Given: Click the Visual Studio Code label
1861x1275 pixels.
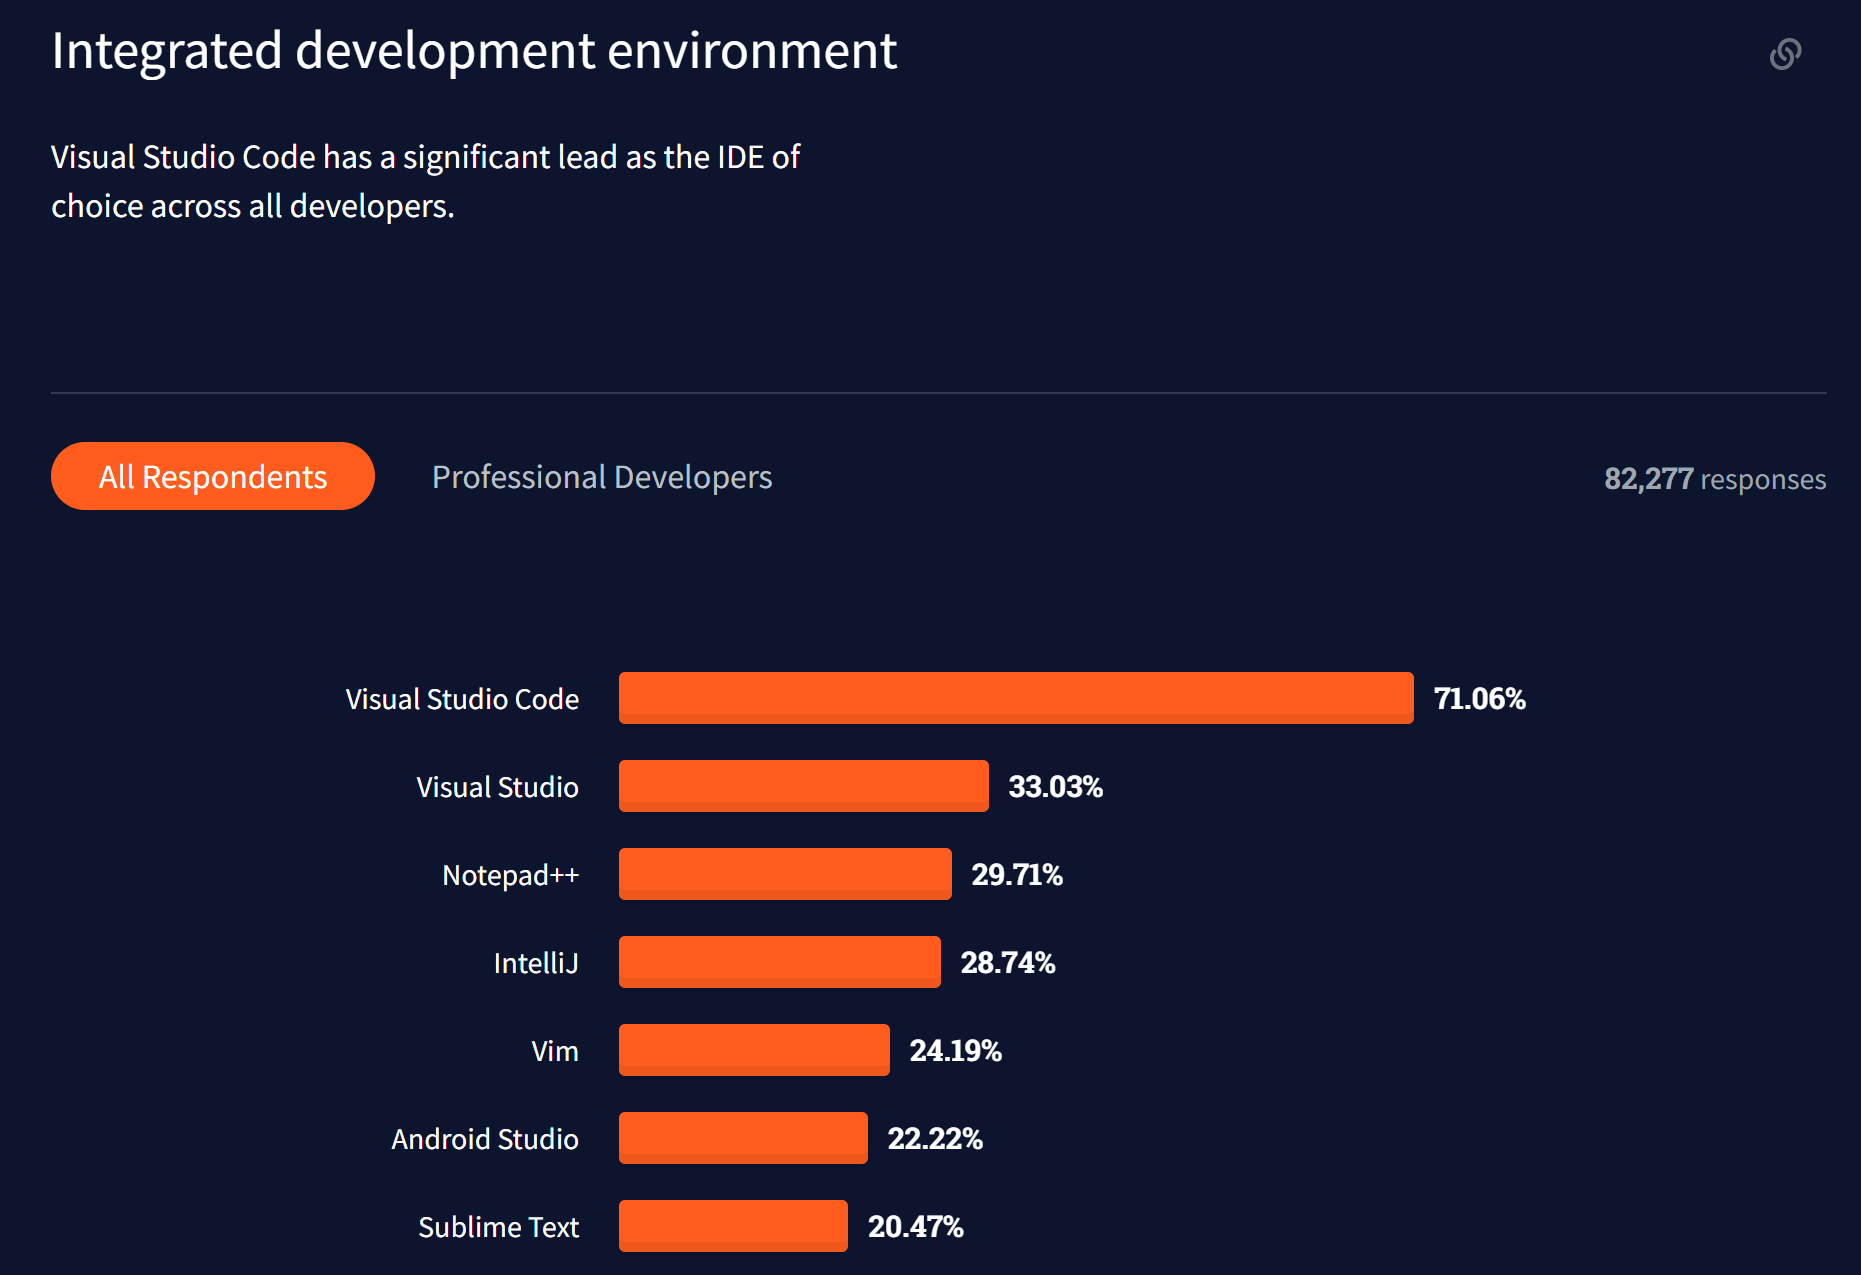Looking at the screenshot, I should [462, 699].
